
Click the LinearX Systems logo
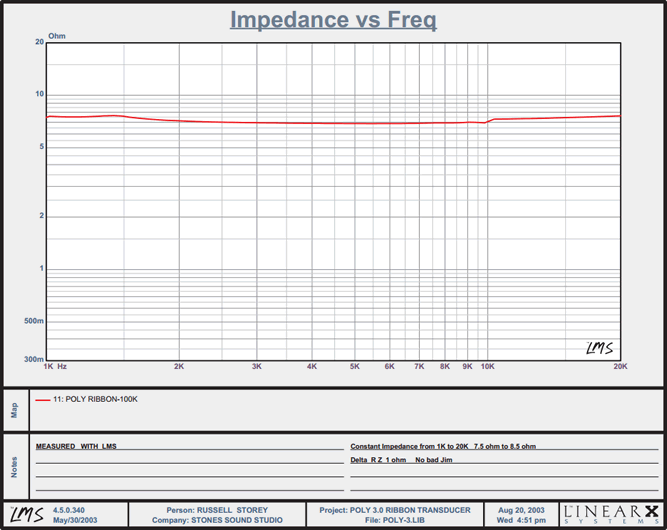(610, 514)
